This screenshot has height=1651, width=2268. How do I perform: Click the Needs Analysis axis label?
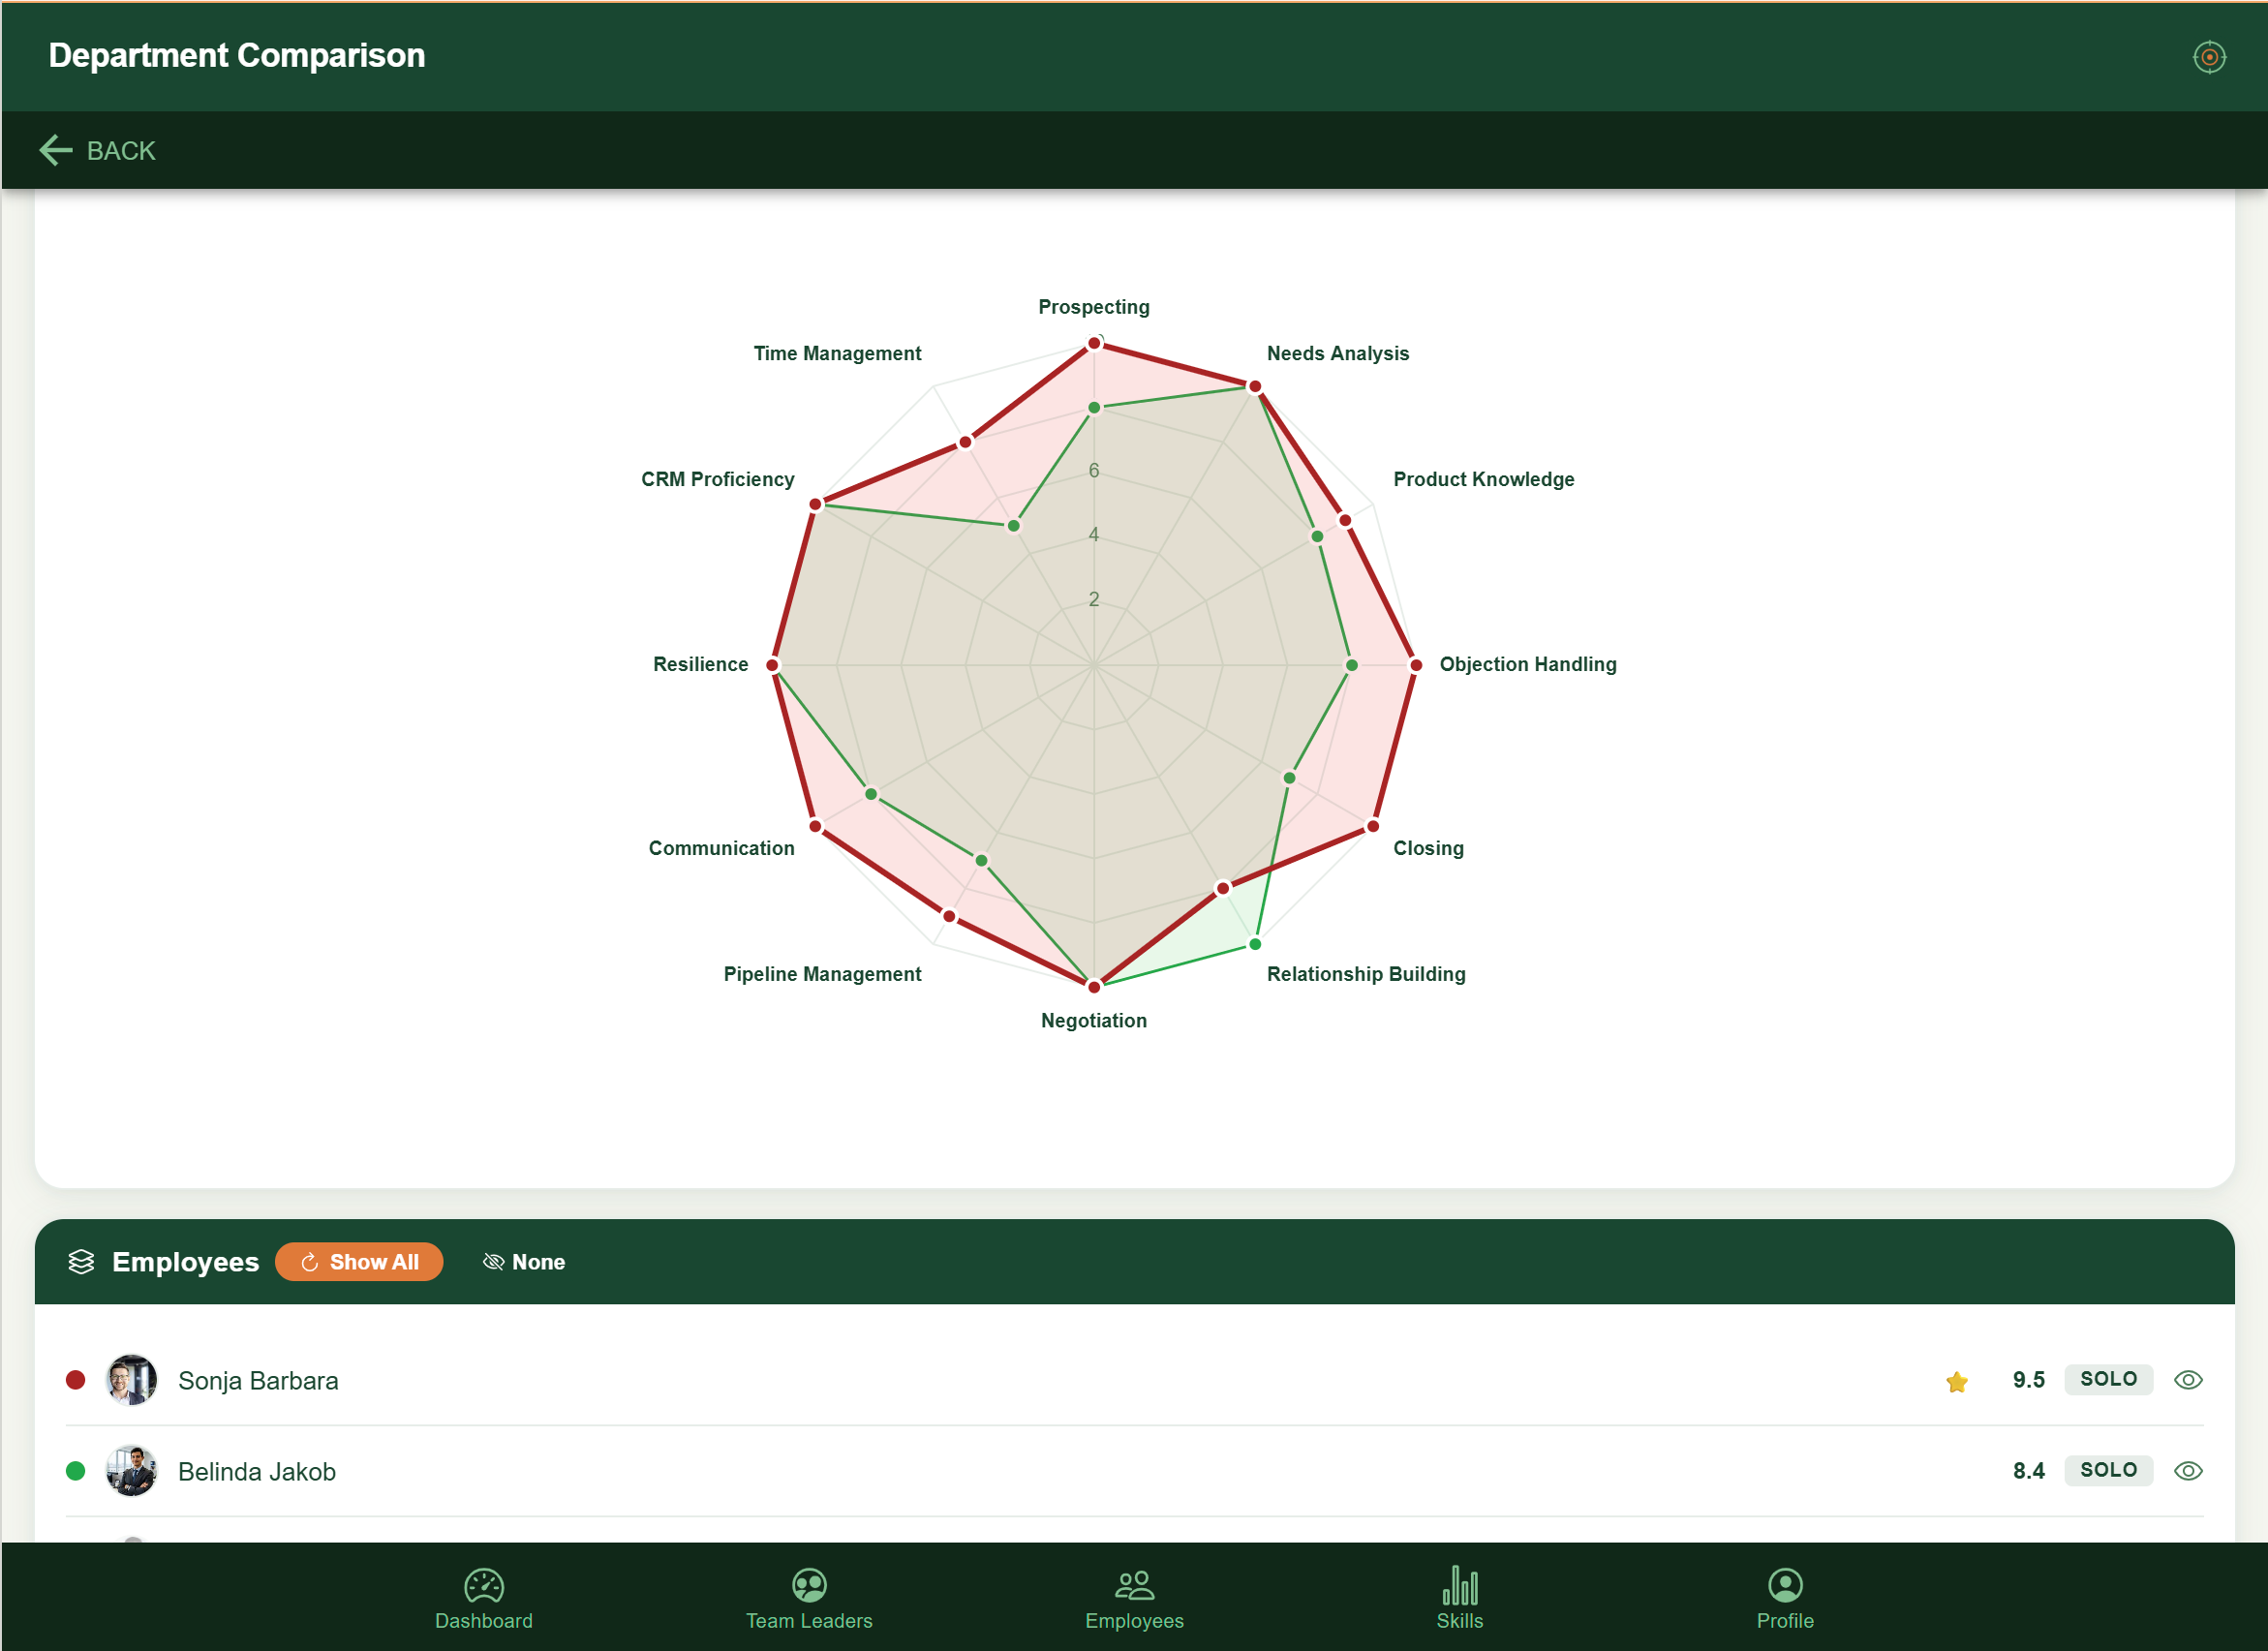tap(1337, 353)
